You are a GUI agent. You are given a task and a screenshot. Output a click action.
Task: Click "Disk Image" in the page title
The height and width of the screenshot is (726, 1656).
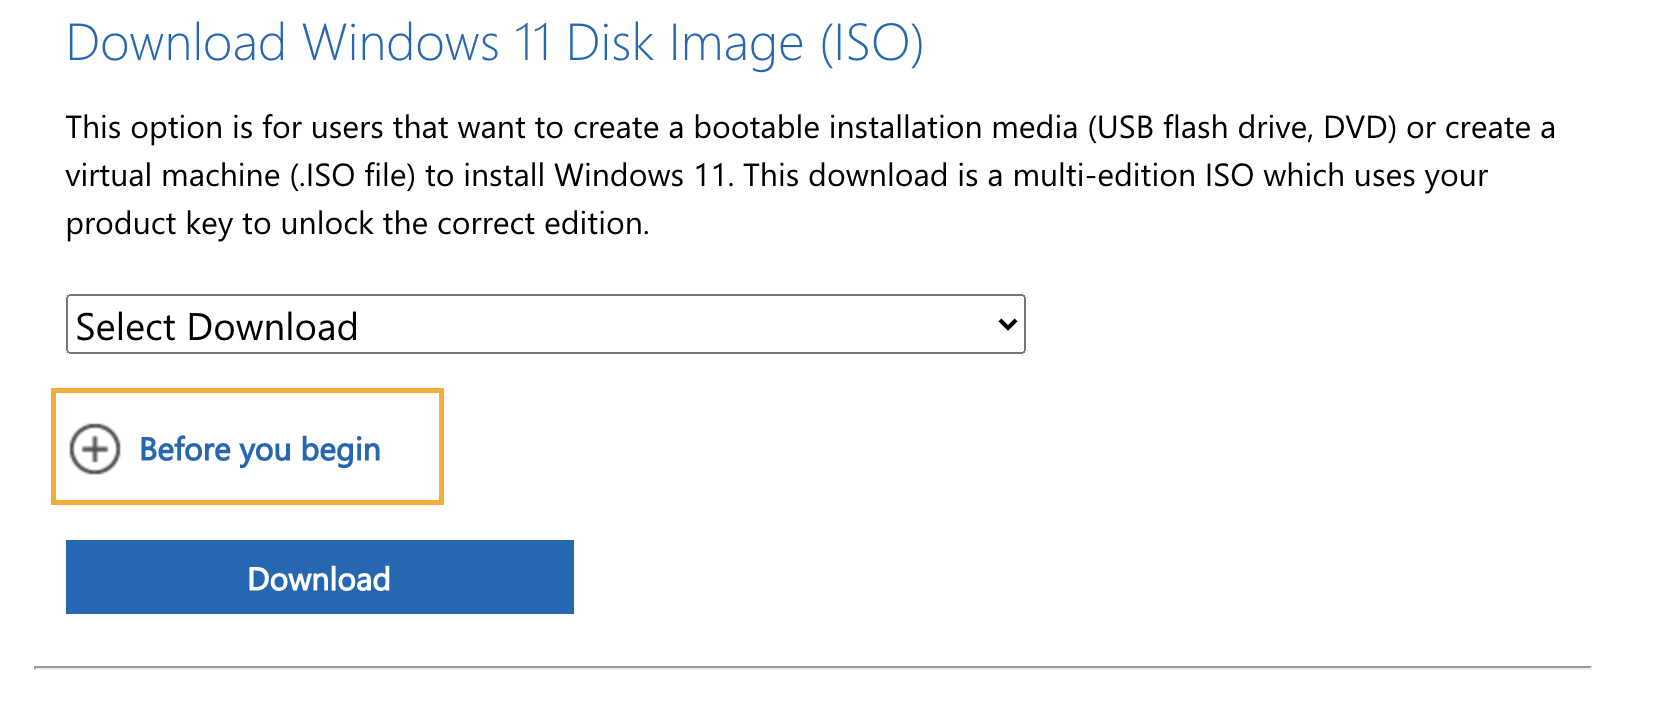[684, 44]
